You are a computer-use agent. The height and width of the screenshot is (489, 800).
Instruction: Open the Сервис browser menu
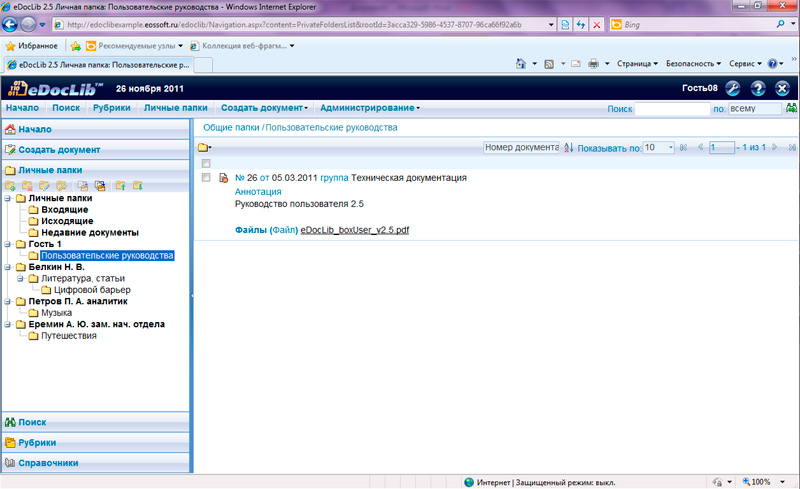(745, 64)
